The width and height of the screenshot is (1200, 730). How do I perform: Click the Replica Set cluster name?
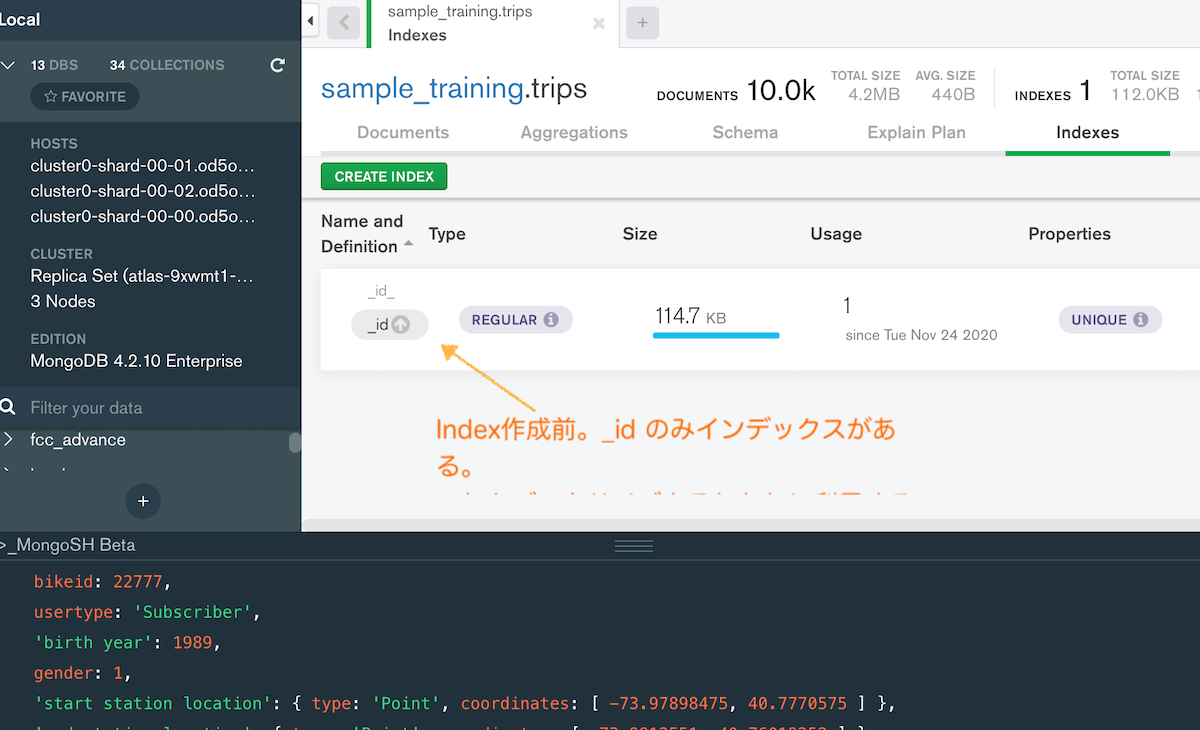tap(143, 276)
